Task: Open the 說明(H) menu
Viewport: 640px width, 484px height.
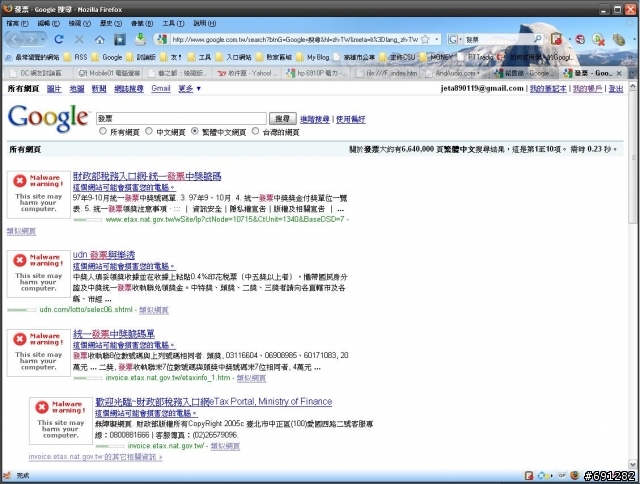Action: click(x=204, y=23)
